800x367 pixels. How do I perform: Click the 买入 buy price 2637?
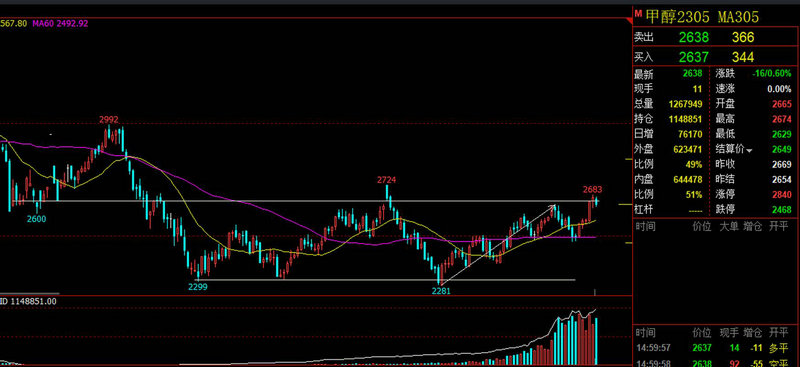[x=694, y=57]
